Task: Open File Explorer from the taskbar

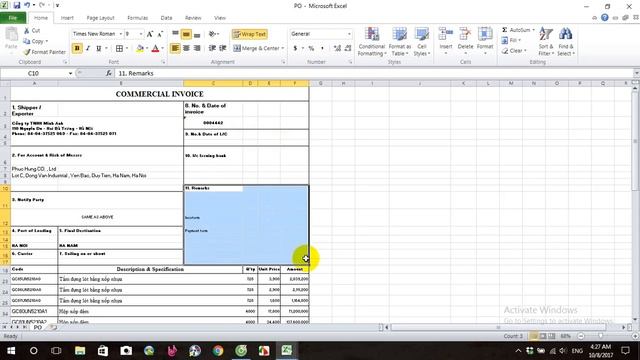Action: point(80,351)
